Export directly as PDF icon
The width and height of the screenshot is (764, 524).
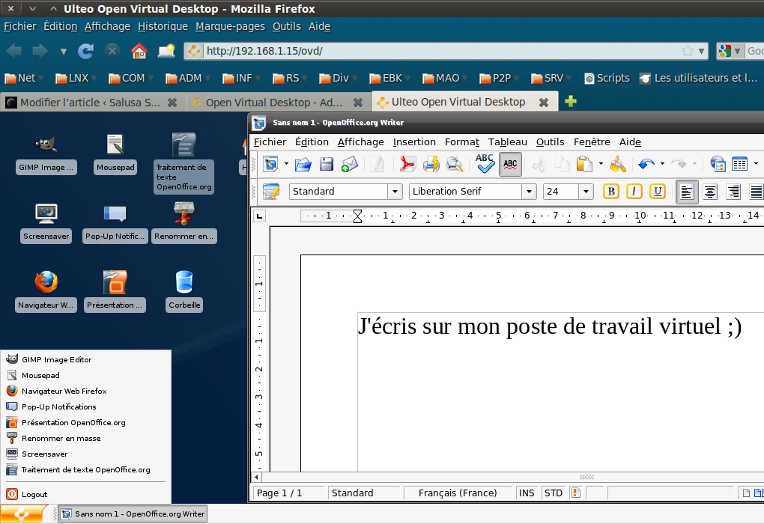407,164
